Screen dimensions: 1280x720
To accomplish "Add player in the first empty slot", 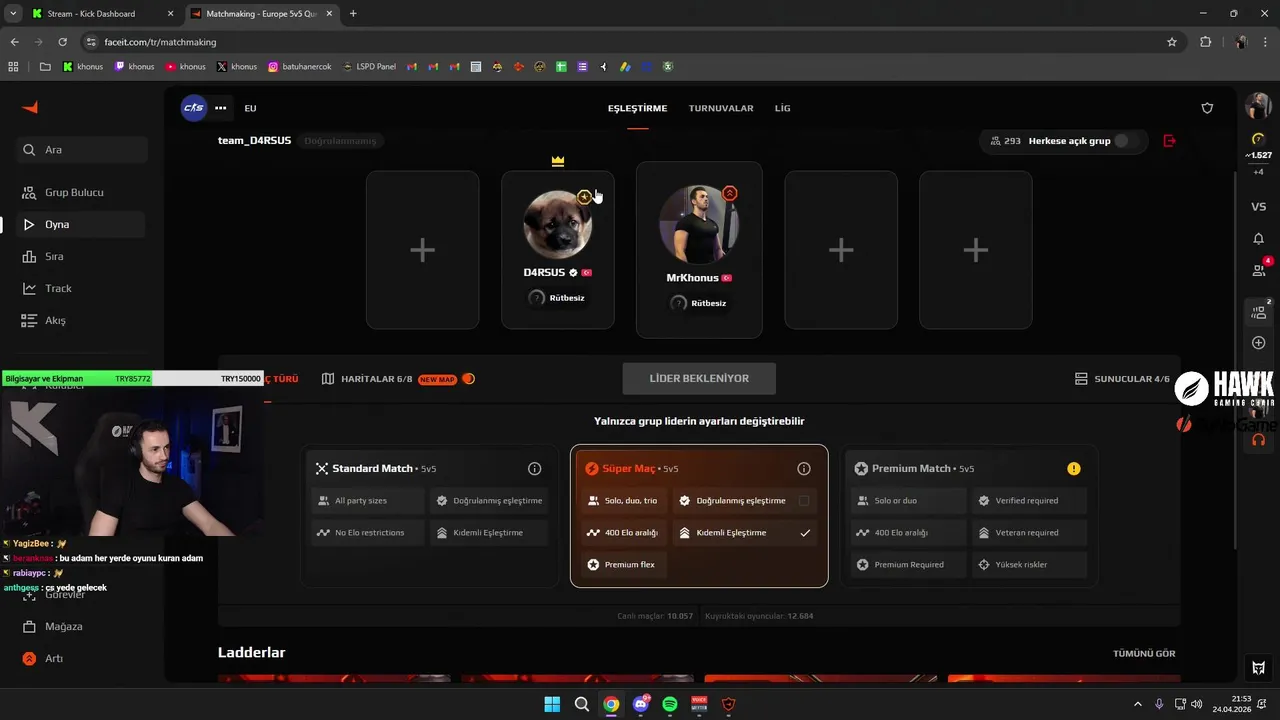I will [x=422, y=250].
